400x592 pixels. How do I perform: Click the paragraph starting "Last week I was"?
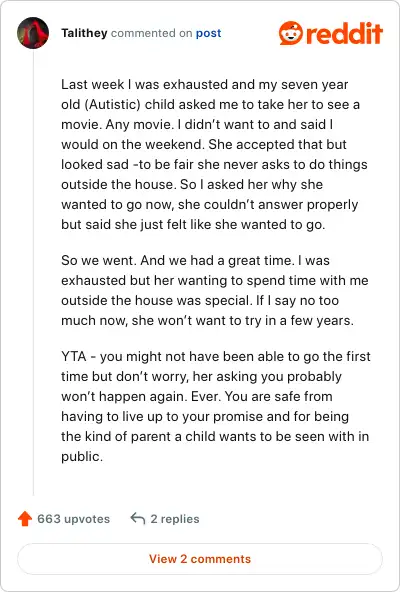click(x=213, y=154)
